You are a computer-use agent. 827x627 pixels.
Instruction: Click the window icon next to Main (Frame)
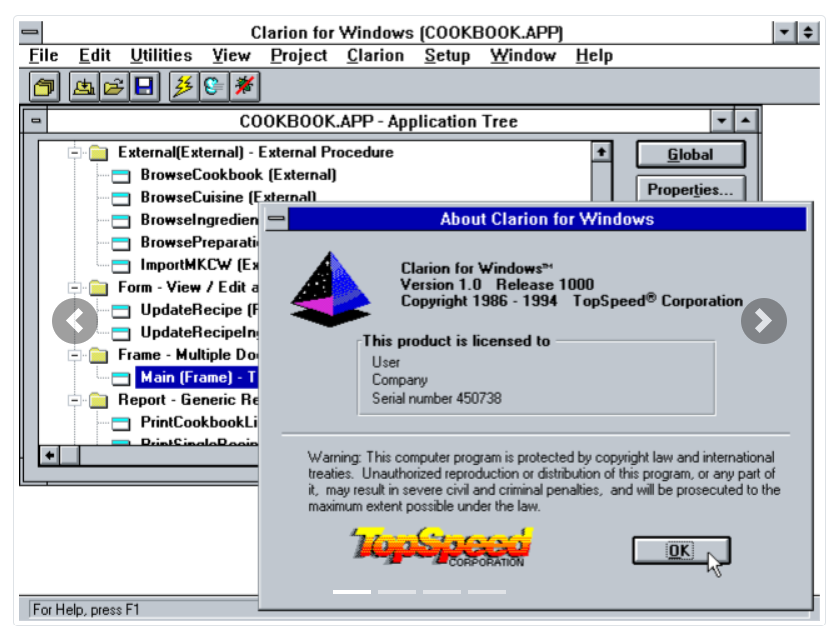click(x=121, y=378)
